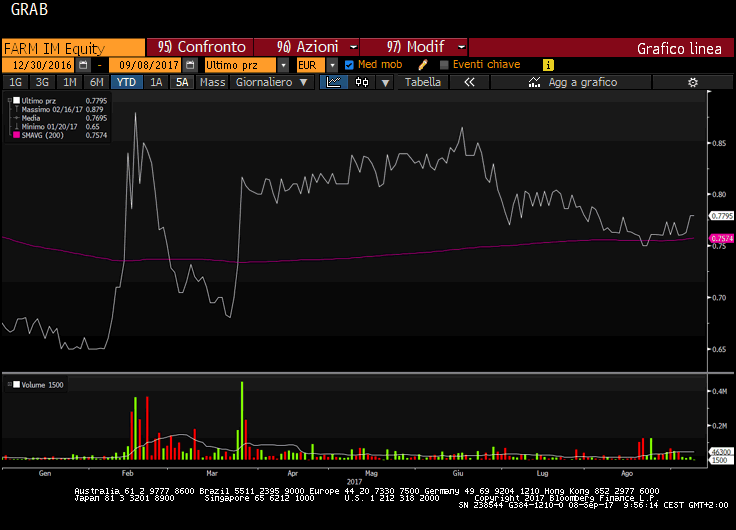Enable the Eventi chiave checkbox
This screenshot has height=530, width=736.
[445, 65]
